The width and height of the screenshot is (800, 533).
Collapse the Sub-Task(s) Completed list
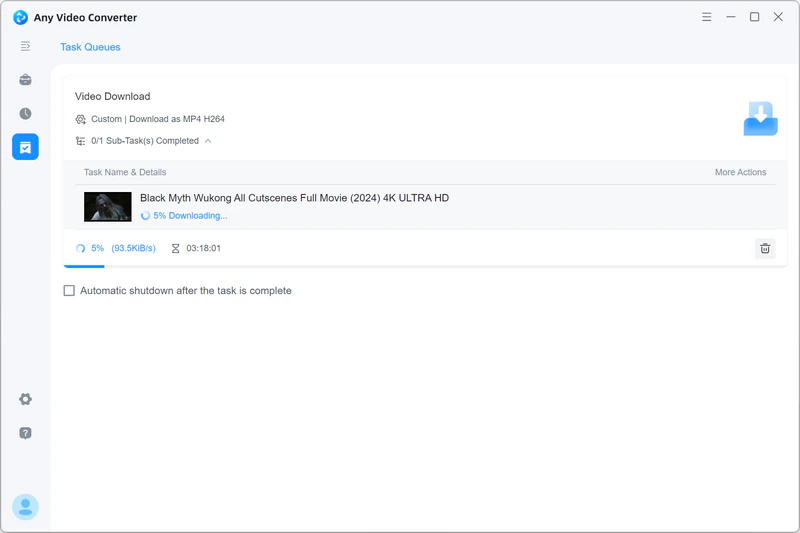pyautogui.click(x=208, y=141)
